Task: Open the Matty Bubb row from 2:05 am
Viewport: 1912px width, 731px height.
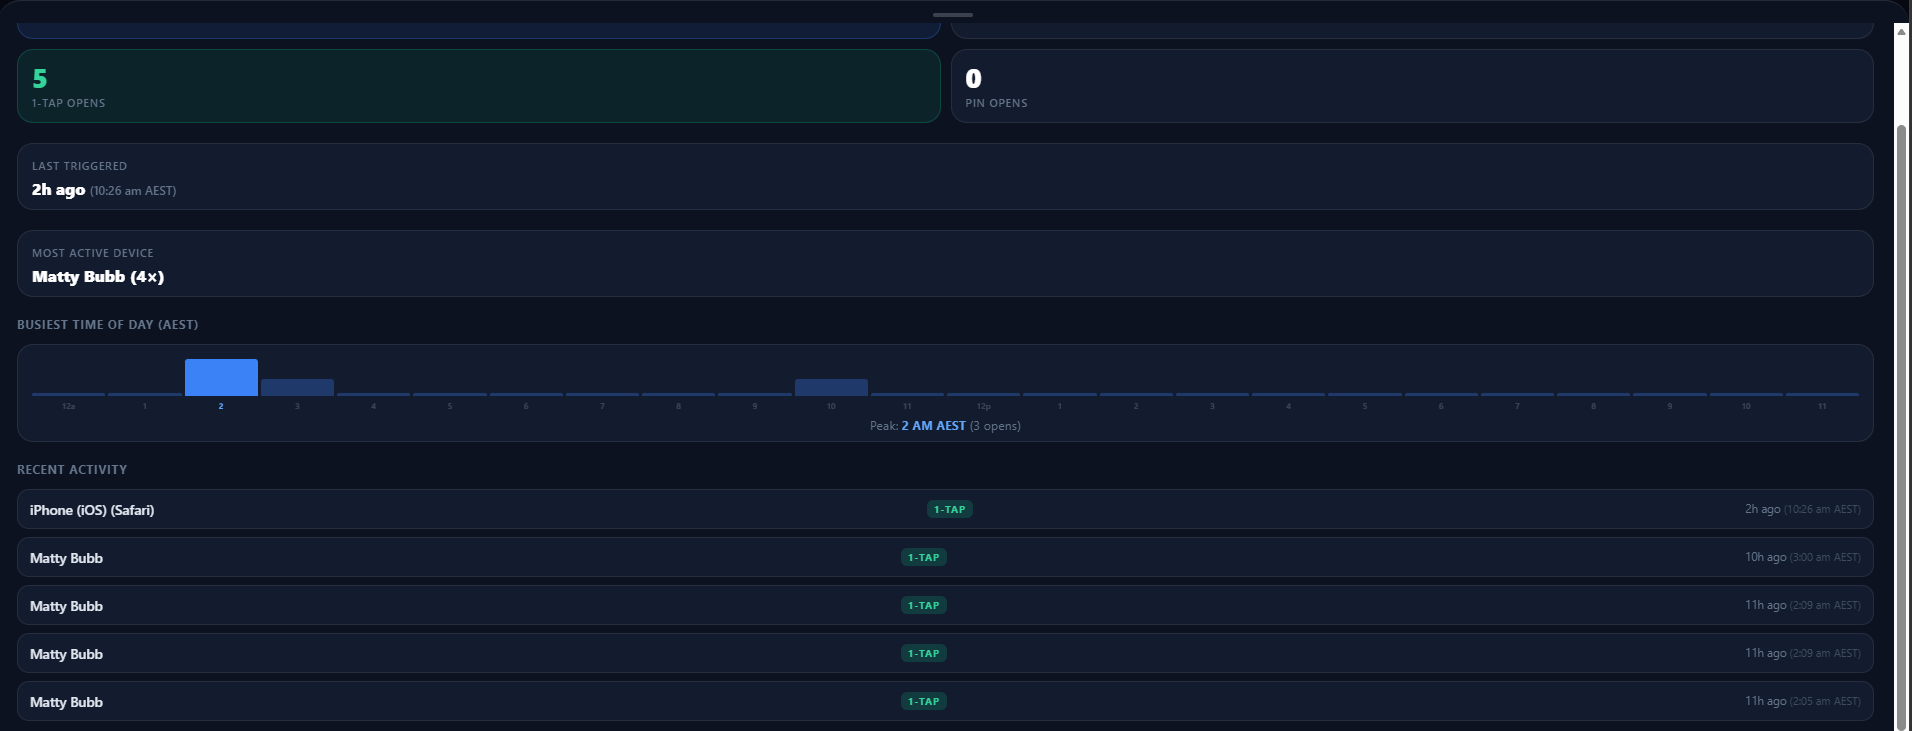Action: coord(945,701)
